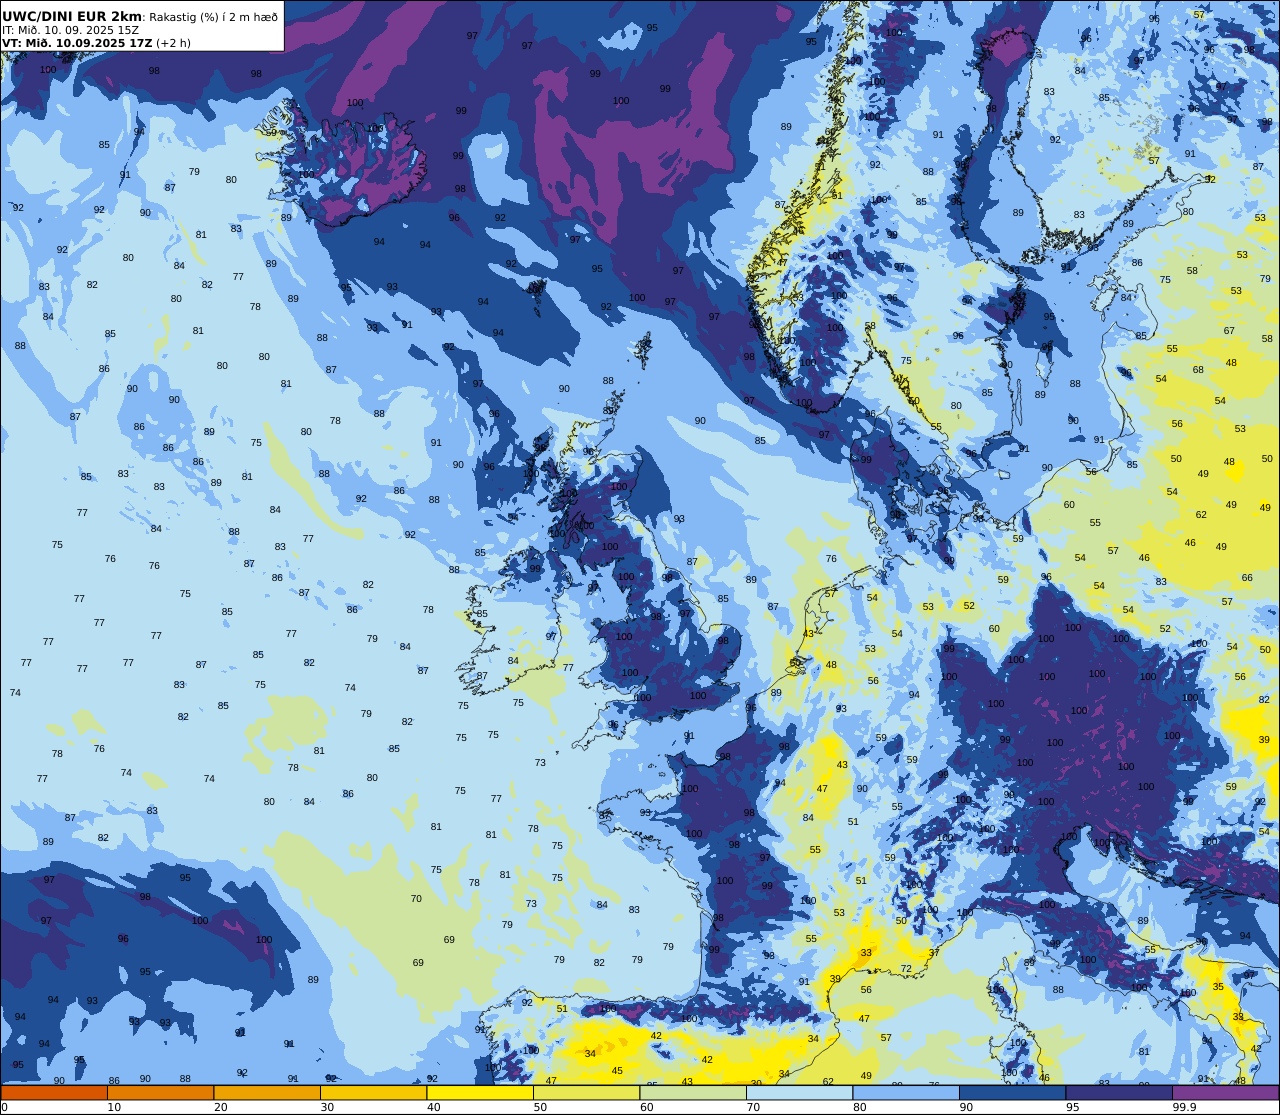Click the "IT: Mið. 10. 09. 2025 15Z" line
The image size is (1280, 1115).
tap(70, 30)
